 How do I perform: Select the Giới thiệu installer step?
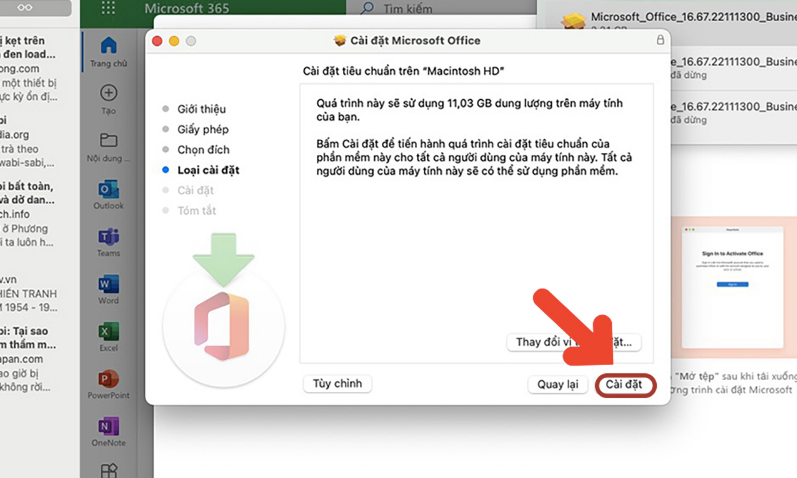(201, 109)
